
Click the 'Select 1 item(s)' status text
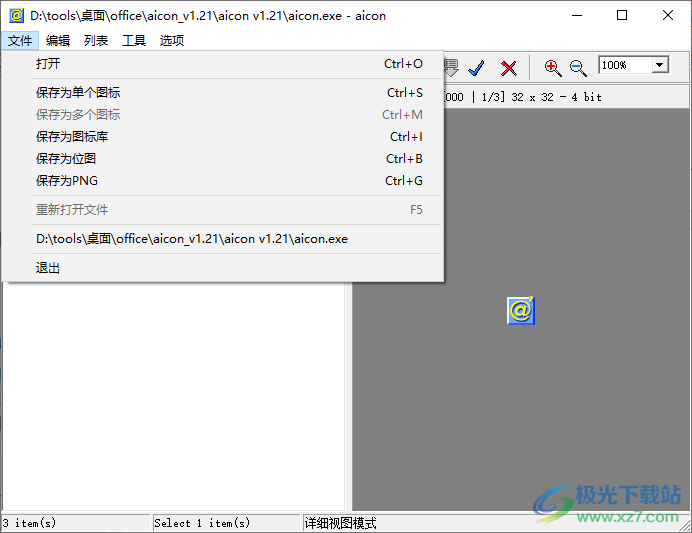point(202,523)
